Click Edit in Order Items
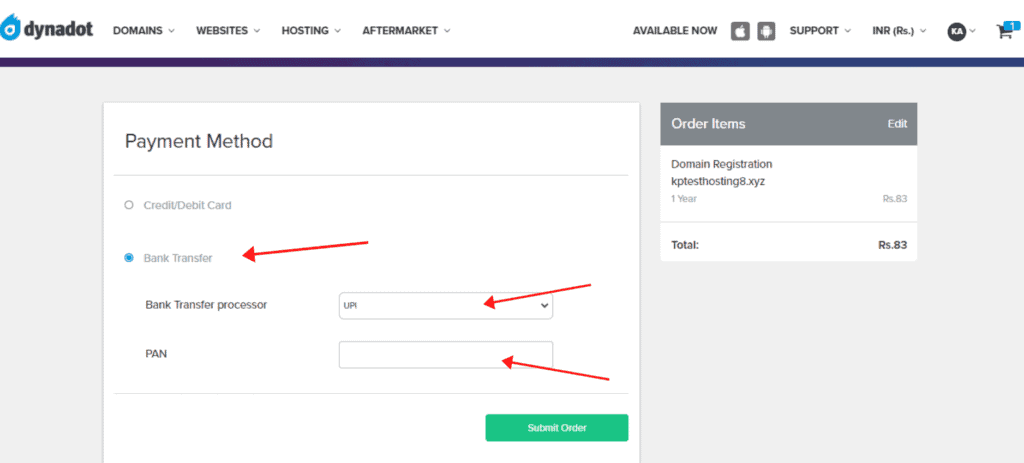 tap(897, 124)
